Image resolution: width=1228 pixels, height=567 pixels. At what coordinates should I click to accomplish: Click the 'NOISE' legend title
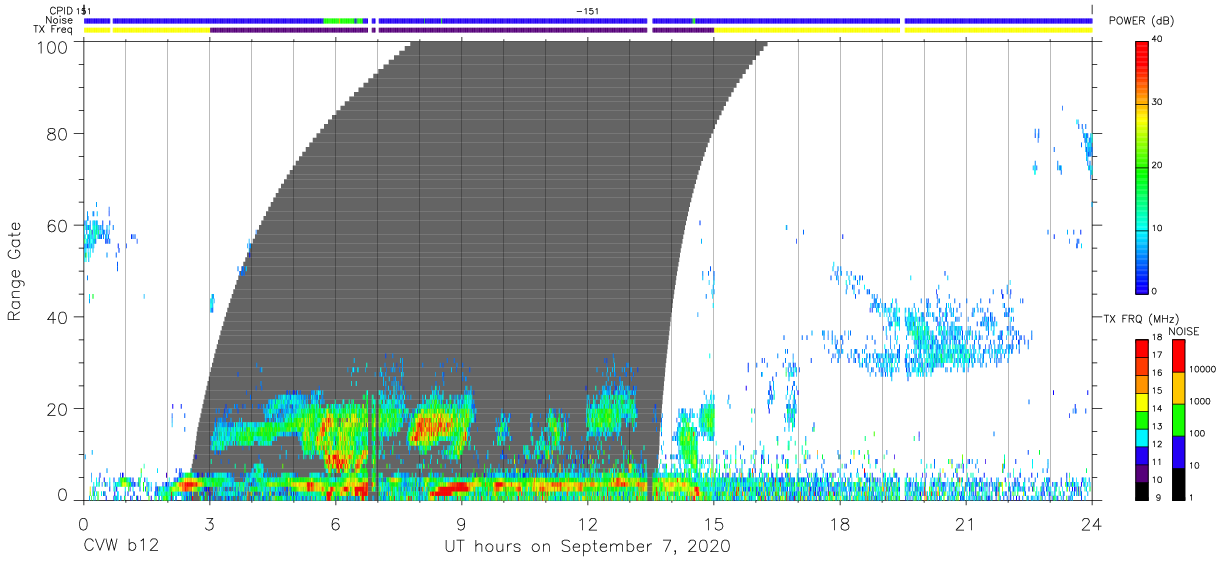coord(1184,331)
